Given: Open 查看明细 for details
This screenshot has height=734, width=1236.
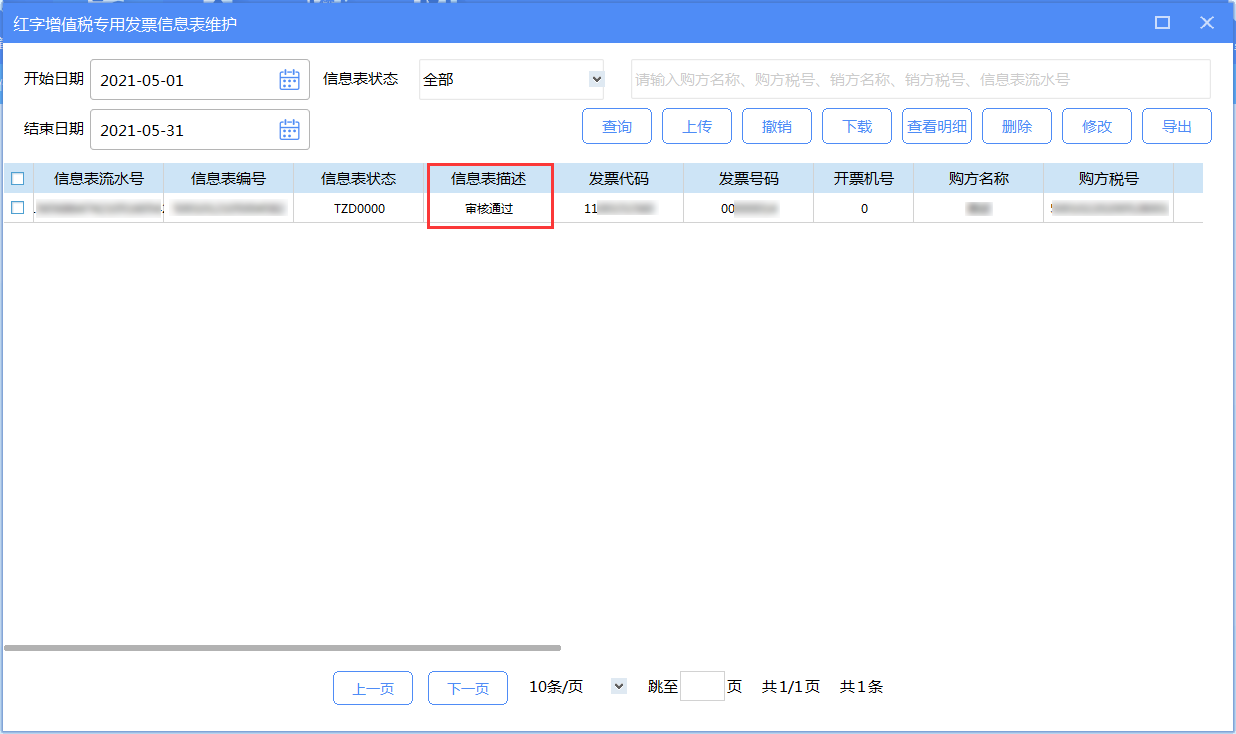Looking at the screenshot, I should click(937, 127).
